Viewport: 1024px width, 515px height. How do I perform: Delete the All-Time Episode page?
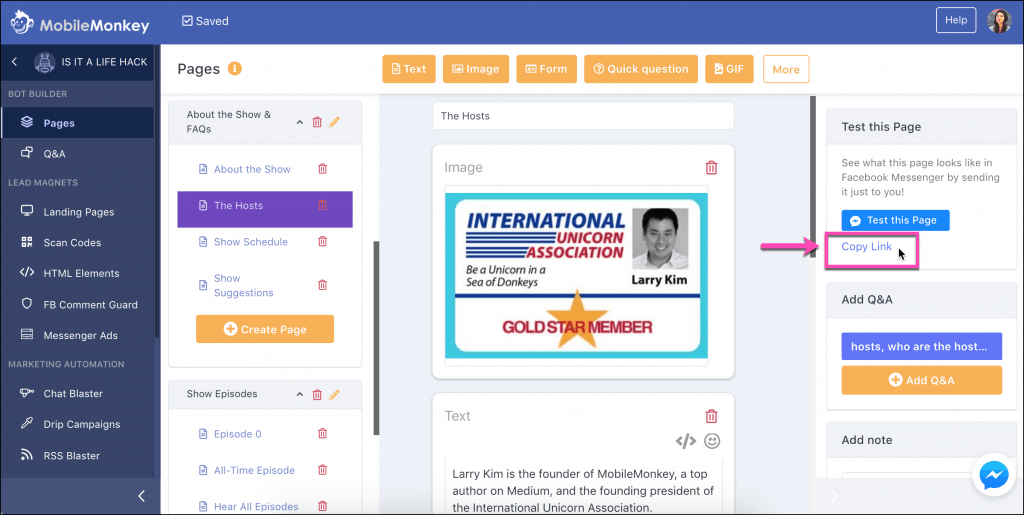coord(322,470)
